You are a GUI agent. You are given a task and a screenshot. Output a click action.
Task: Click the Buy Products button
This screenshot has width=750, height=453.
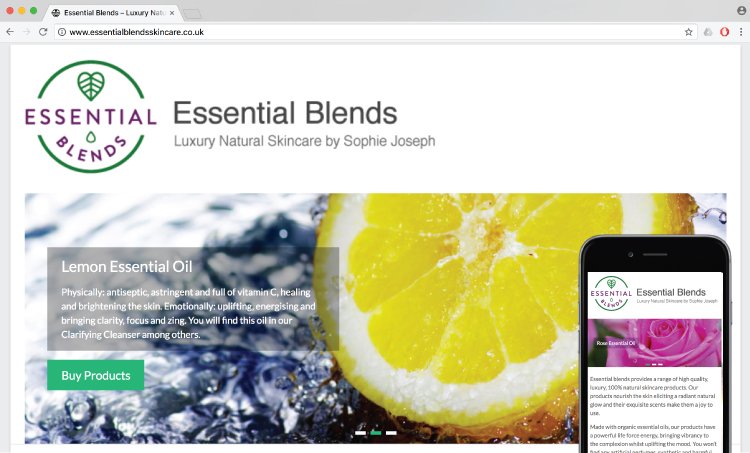pos(96,375)
